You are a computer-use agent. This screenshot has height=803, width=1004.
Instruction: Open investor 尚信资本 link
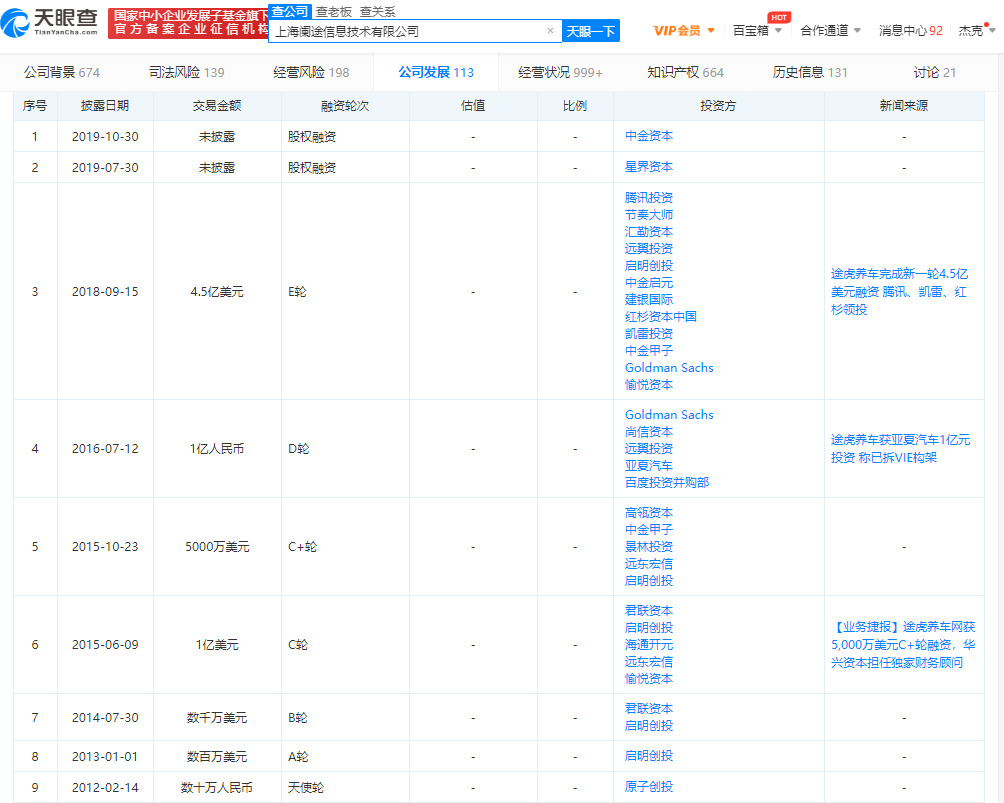(649, 432)
